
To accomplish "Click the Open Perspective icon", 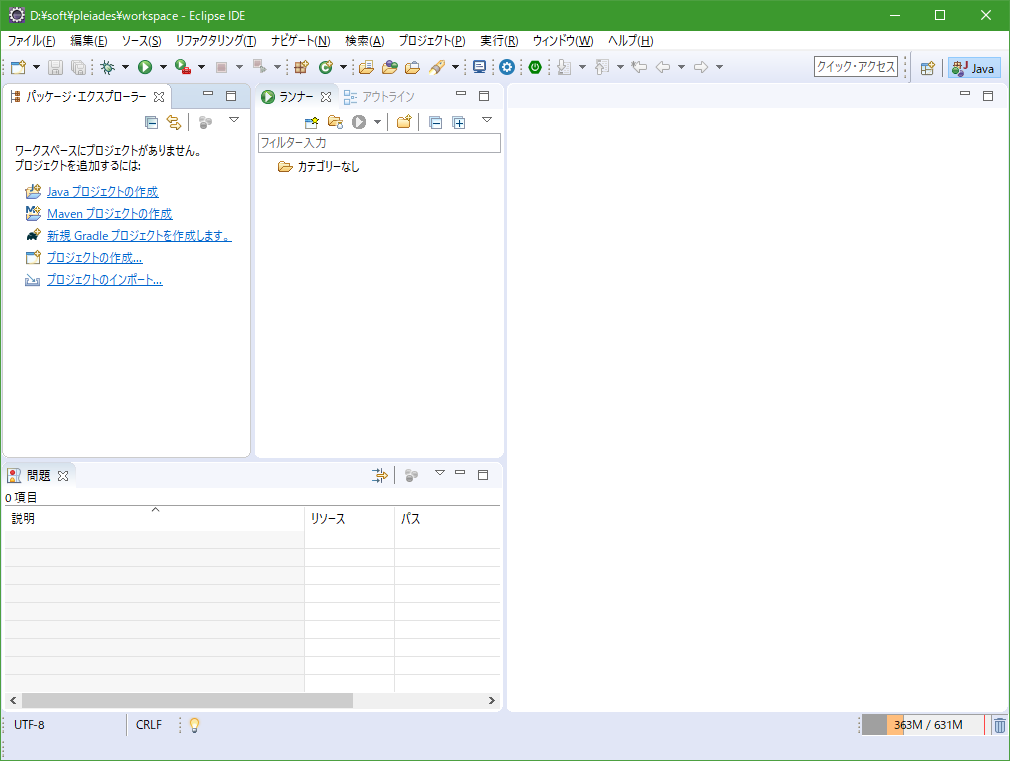I will [927, 68].
